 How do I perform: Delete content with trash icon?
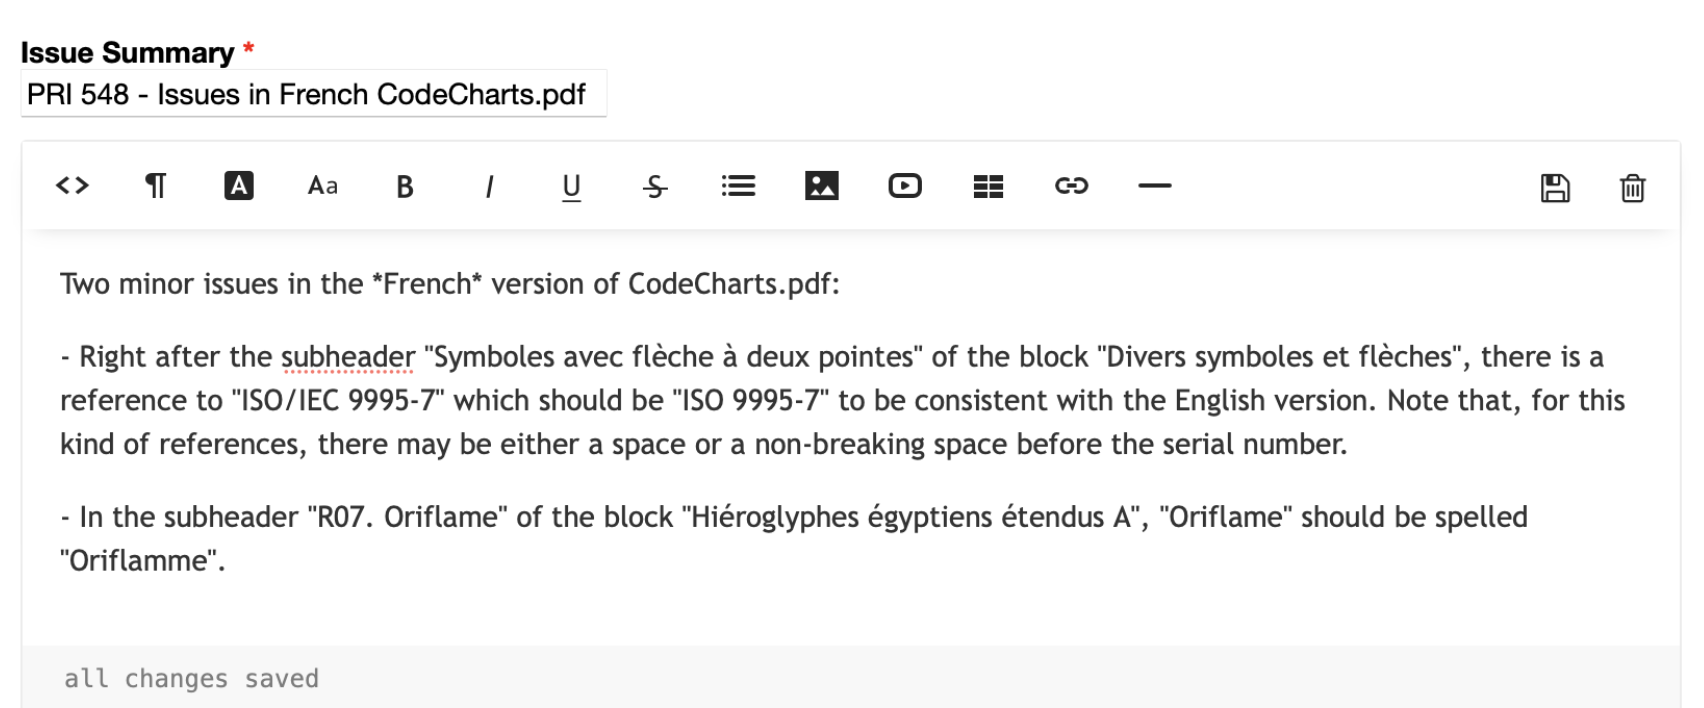[x=1632, y=188]
